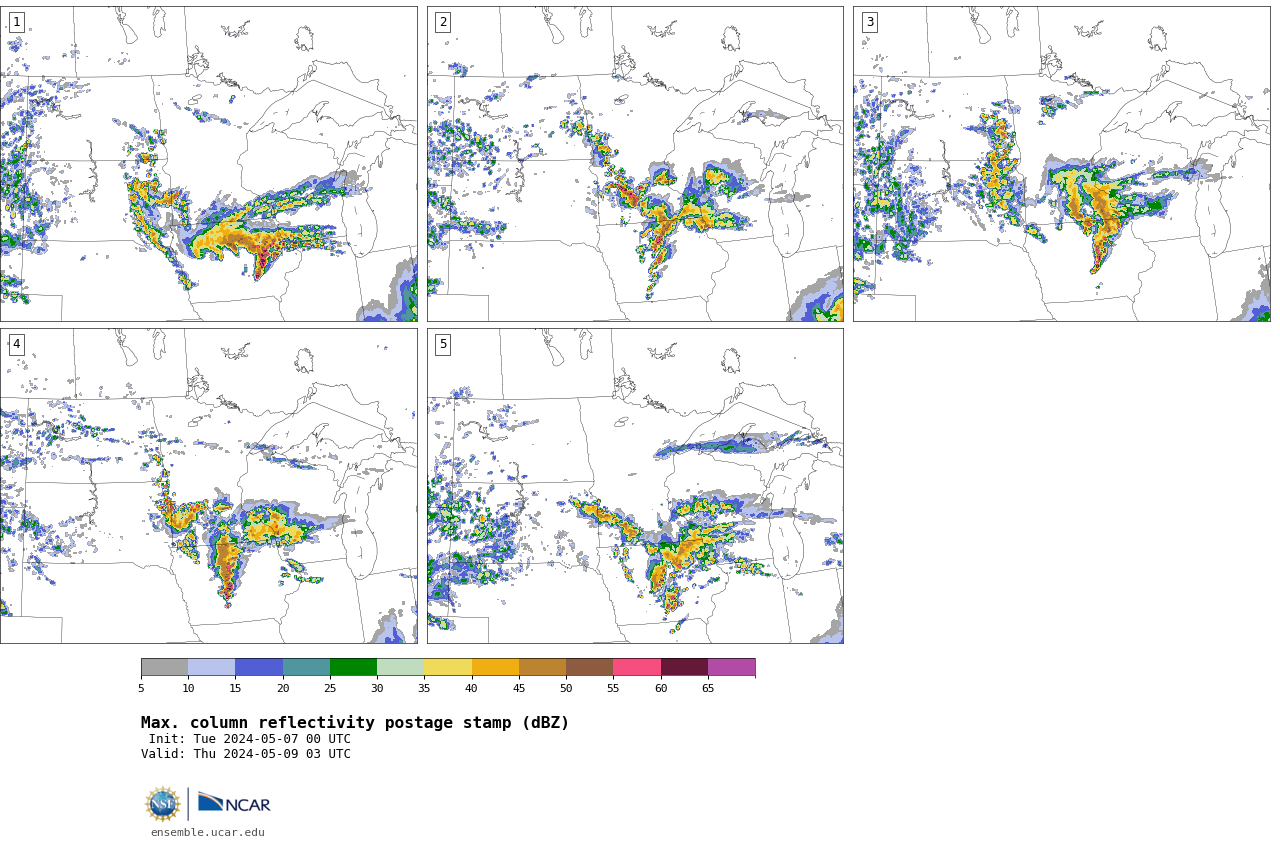Click the light blue 10-15 dBZ swatch
The image size is (1280, 844).
(x=212, y=667)
